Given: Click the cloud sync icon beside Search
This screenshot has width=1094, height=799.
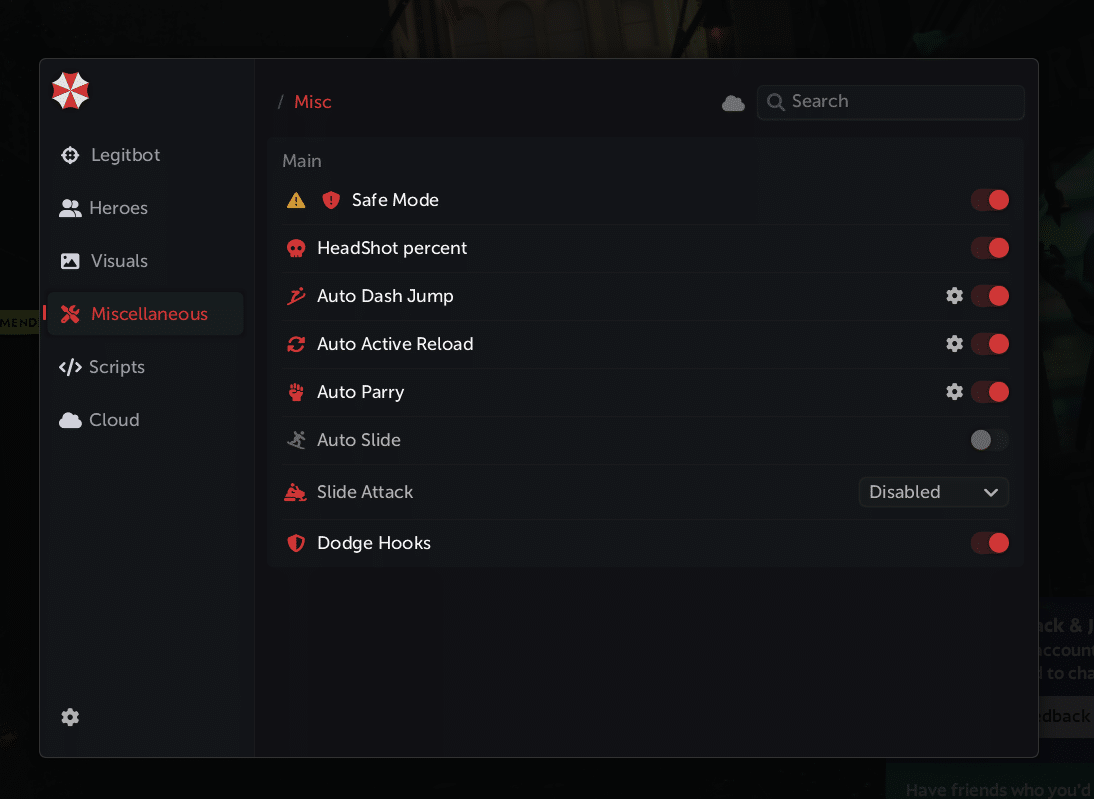Looking at the screenshot, I should click(733, 103).
